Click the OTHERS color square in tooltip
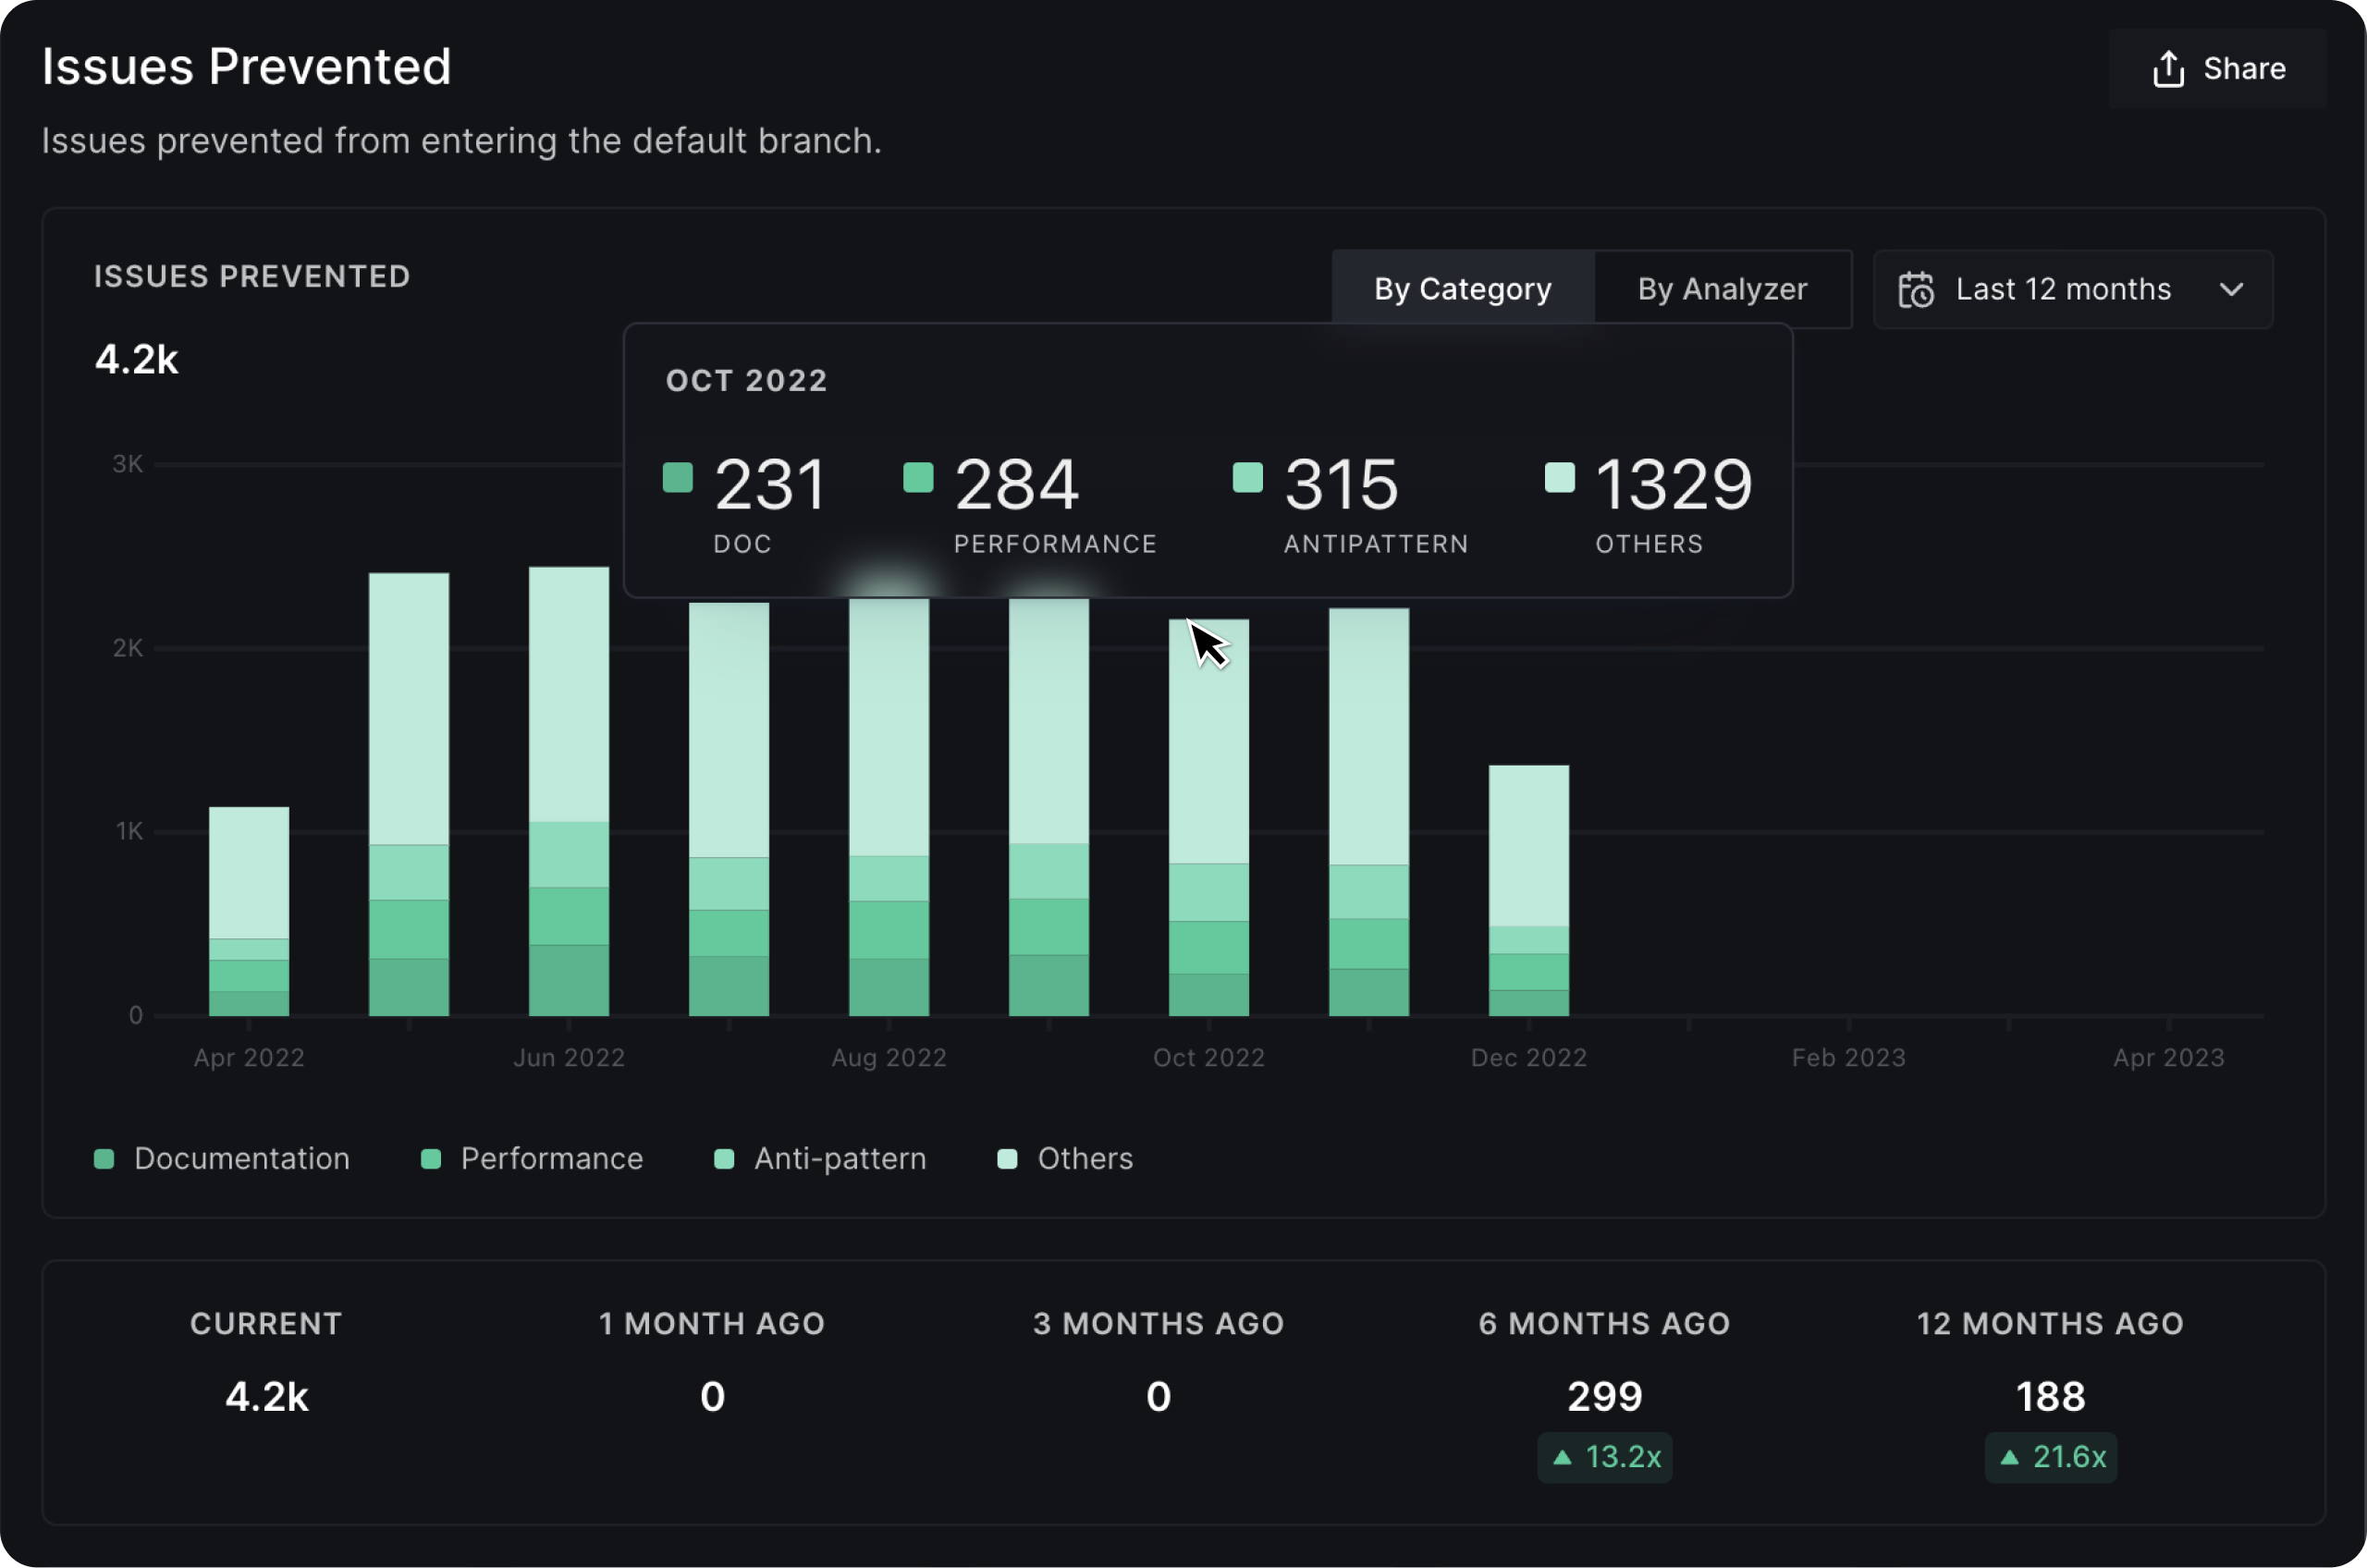 (1559, 477)
